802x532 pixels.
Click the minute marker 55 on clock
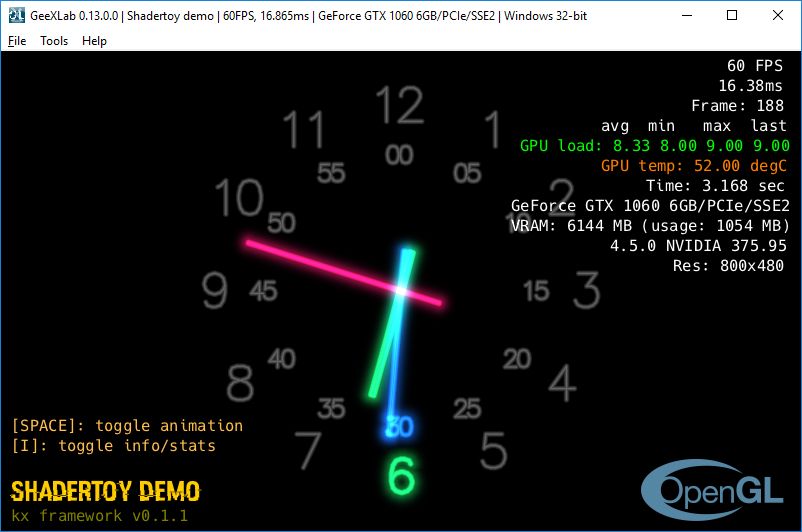coord(331,173)
